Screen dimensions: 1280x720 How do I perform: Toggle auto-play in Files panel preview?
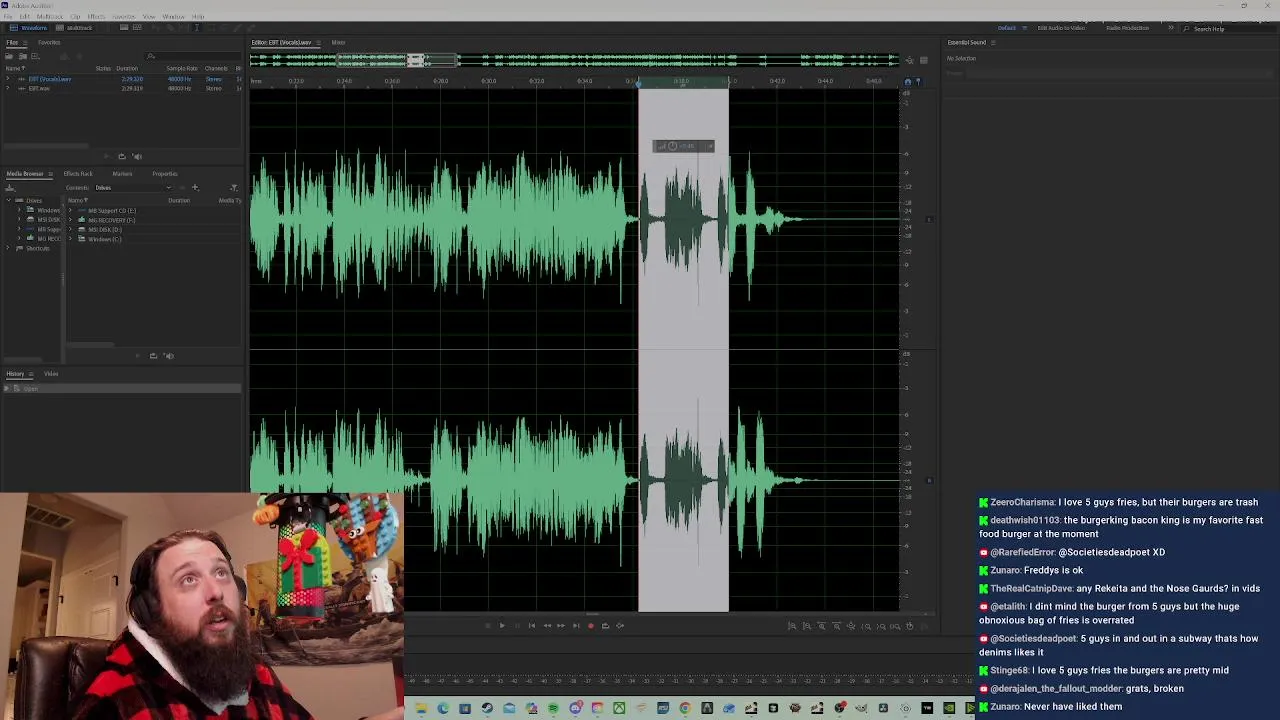click(x=137, y=156)
